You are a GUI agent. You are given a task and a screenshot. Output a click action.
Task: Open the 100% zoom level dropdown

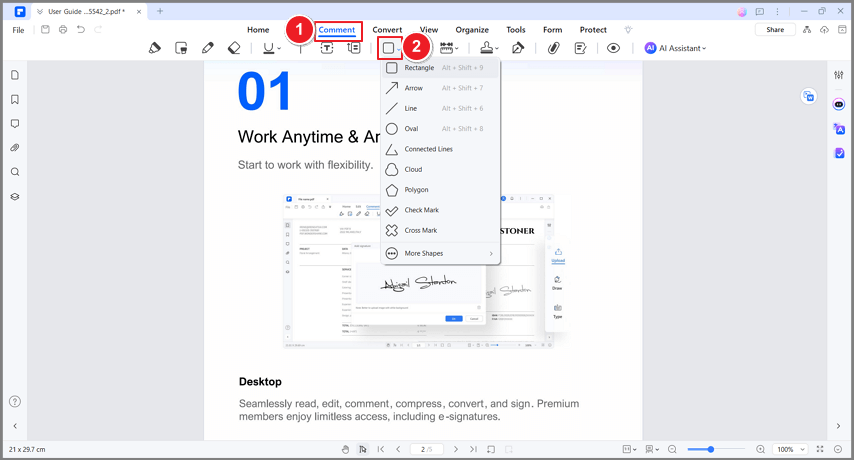(x=790, y=450)
